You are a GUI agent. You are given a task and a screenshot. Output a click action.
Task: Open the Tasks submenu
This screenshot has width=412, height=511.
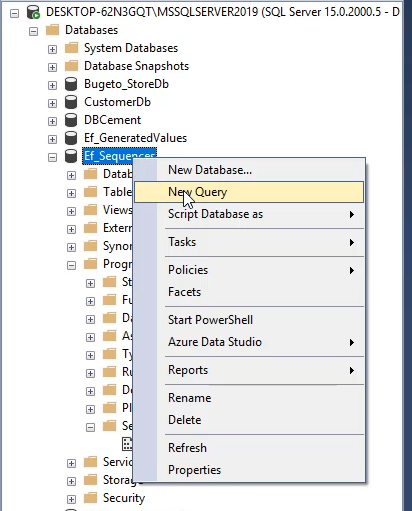click(x=249, y=242)
